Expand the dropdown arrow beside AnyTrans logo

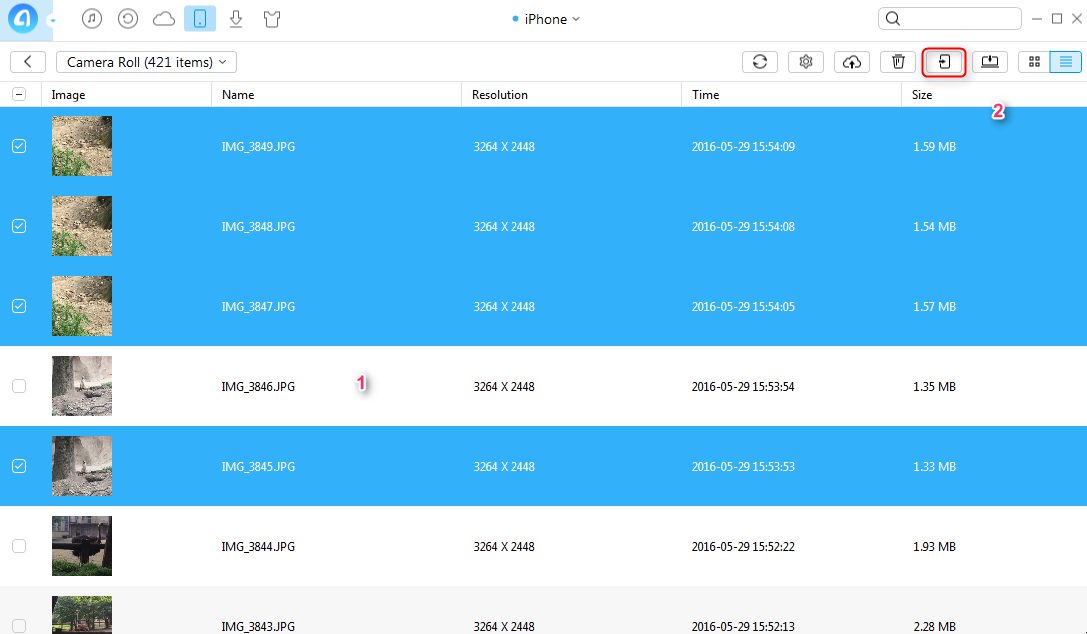[52, 20]
